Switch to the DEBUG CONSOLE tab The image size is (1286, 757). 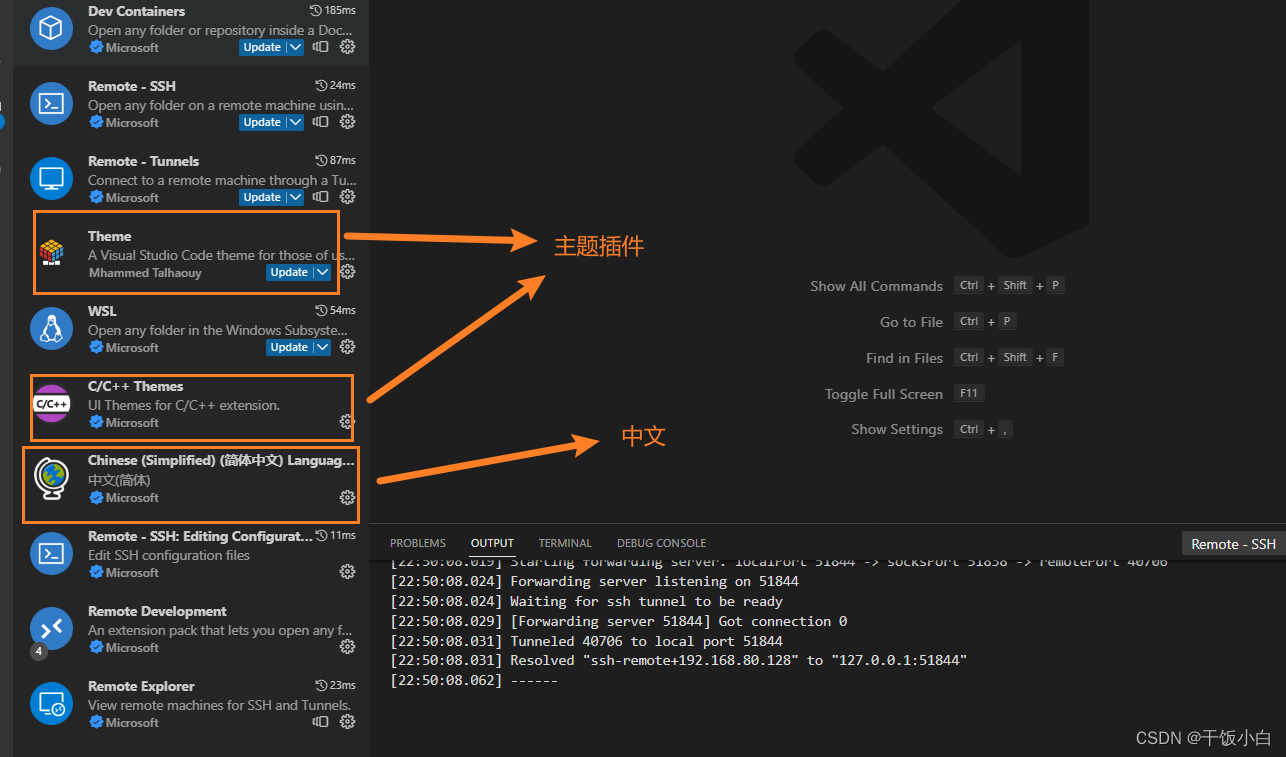click(x=661, y=543)
